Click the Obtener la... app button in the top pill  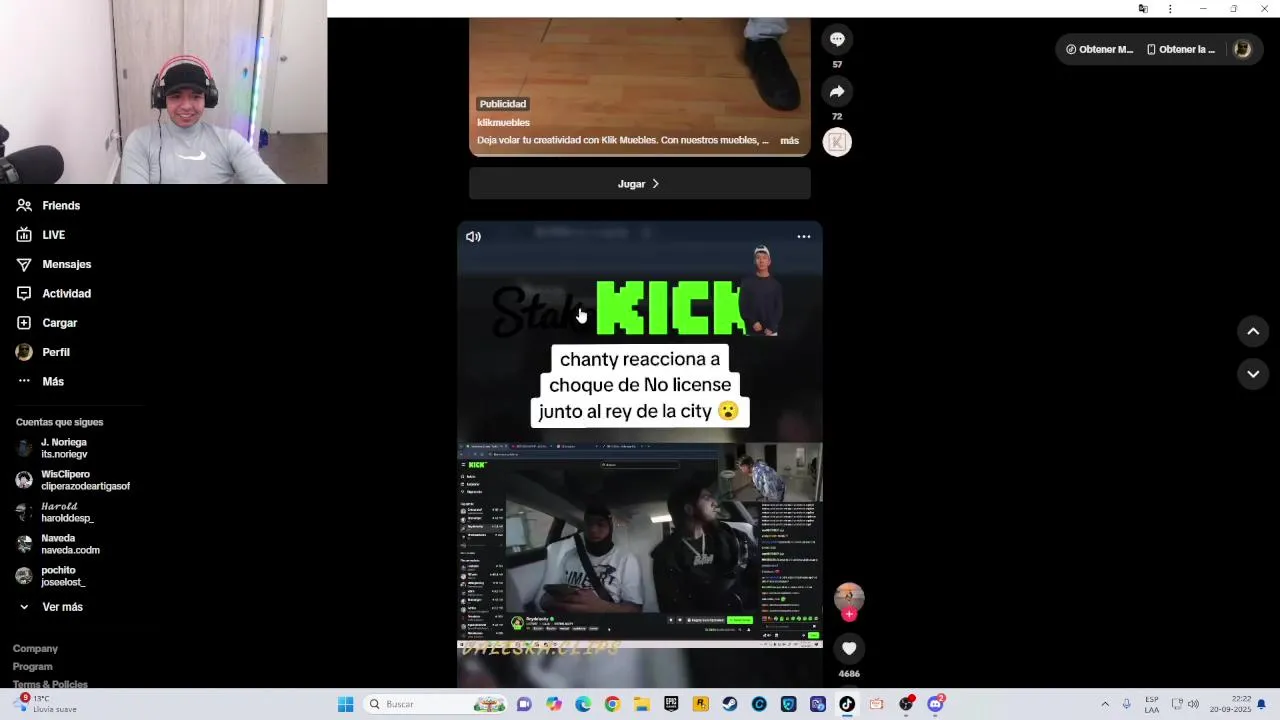click(1180, 49)
